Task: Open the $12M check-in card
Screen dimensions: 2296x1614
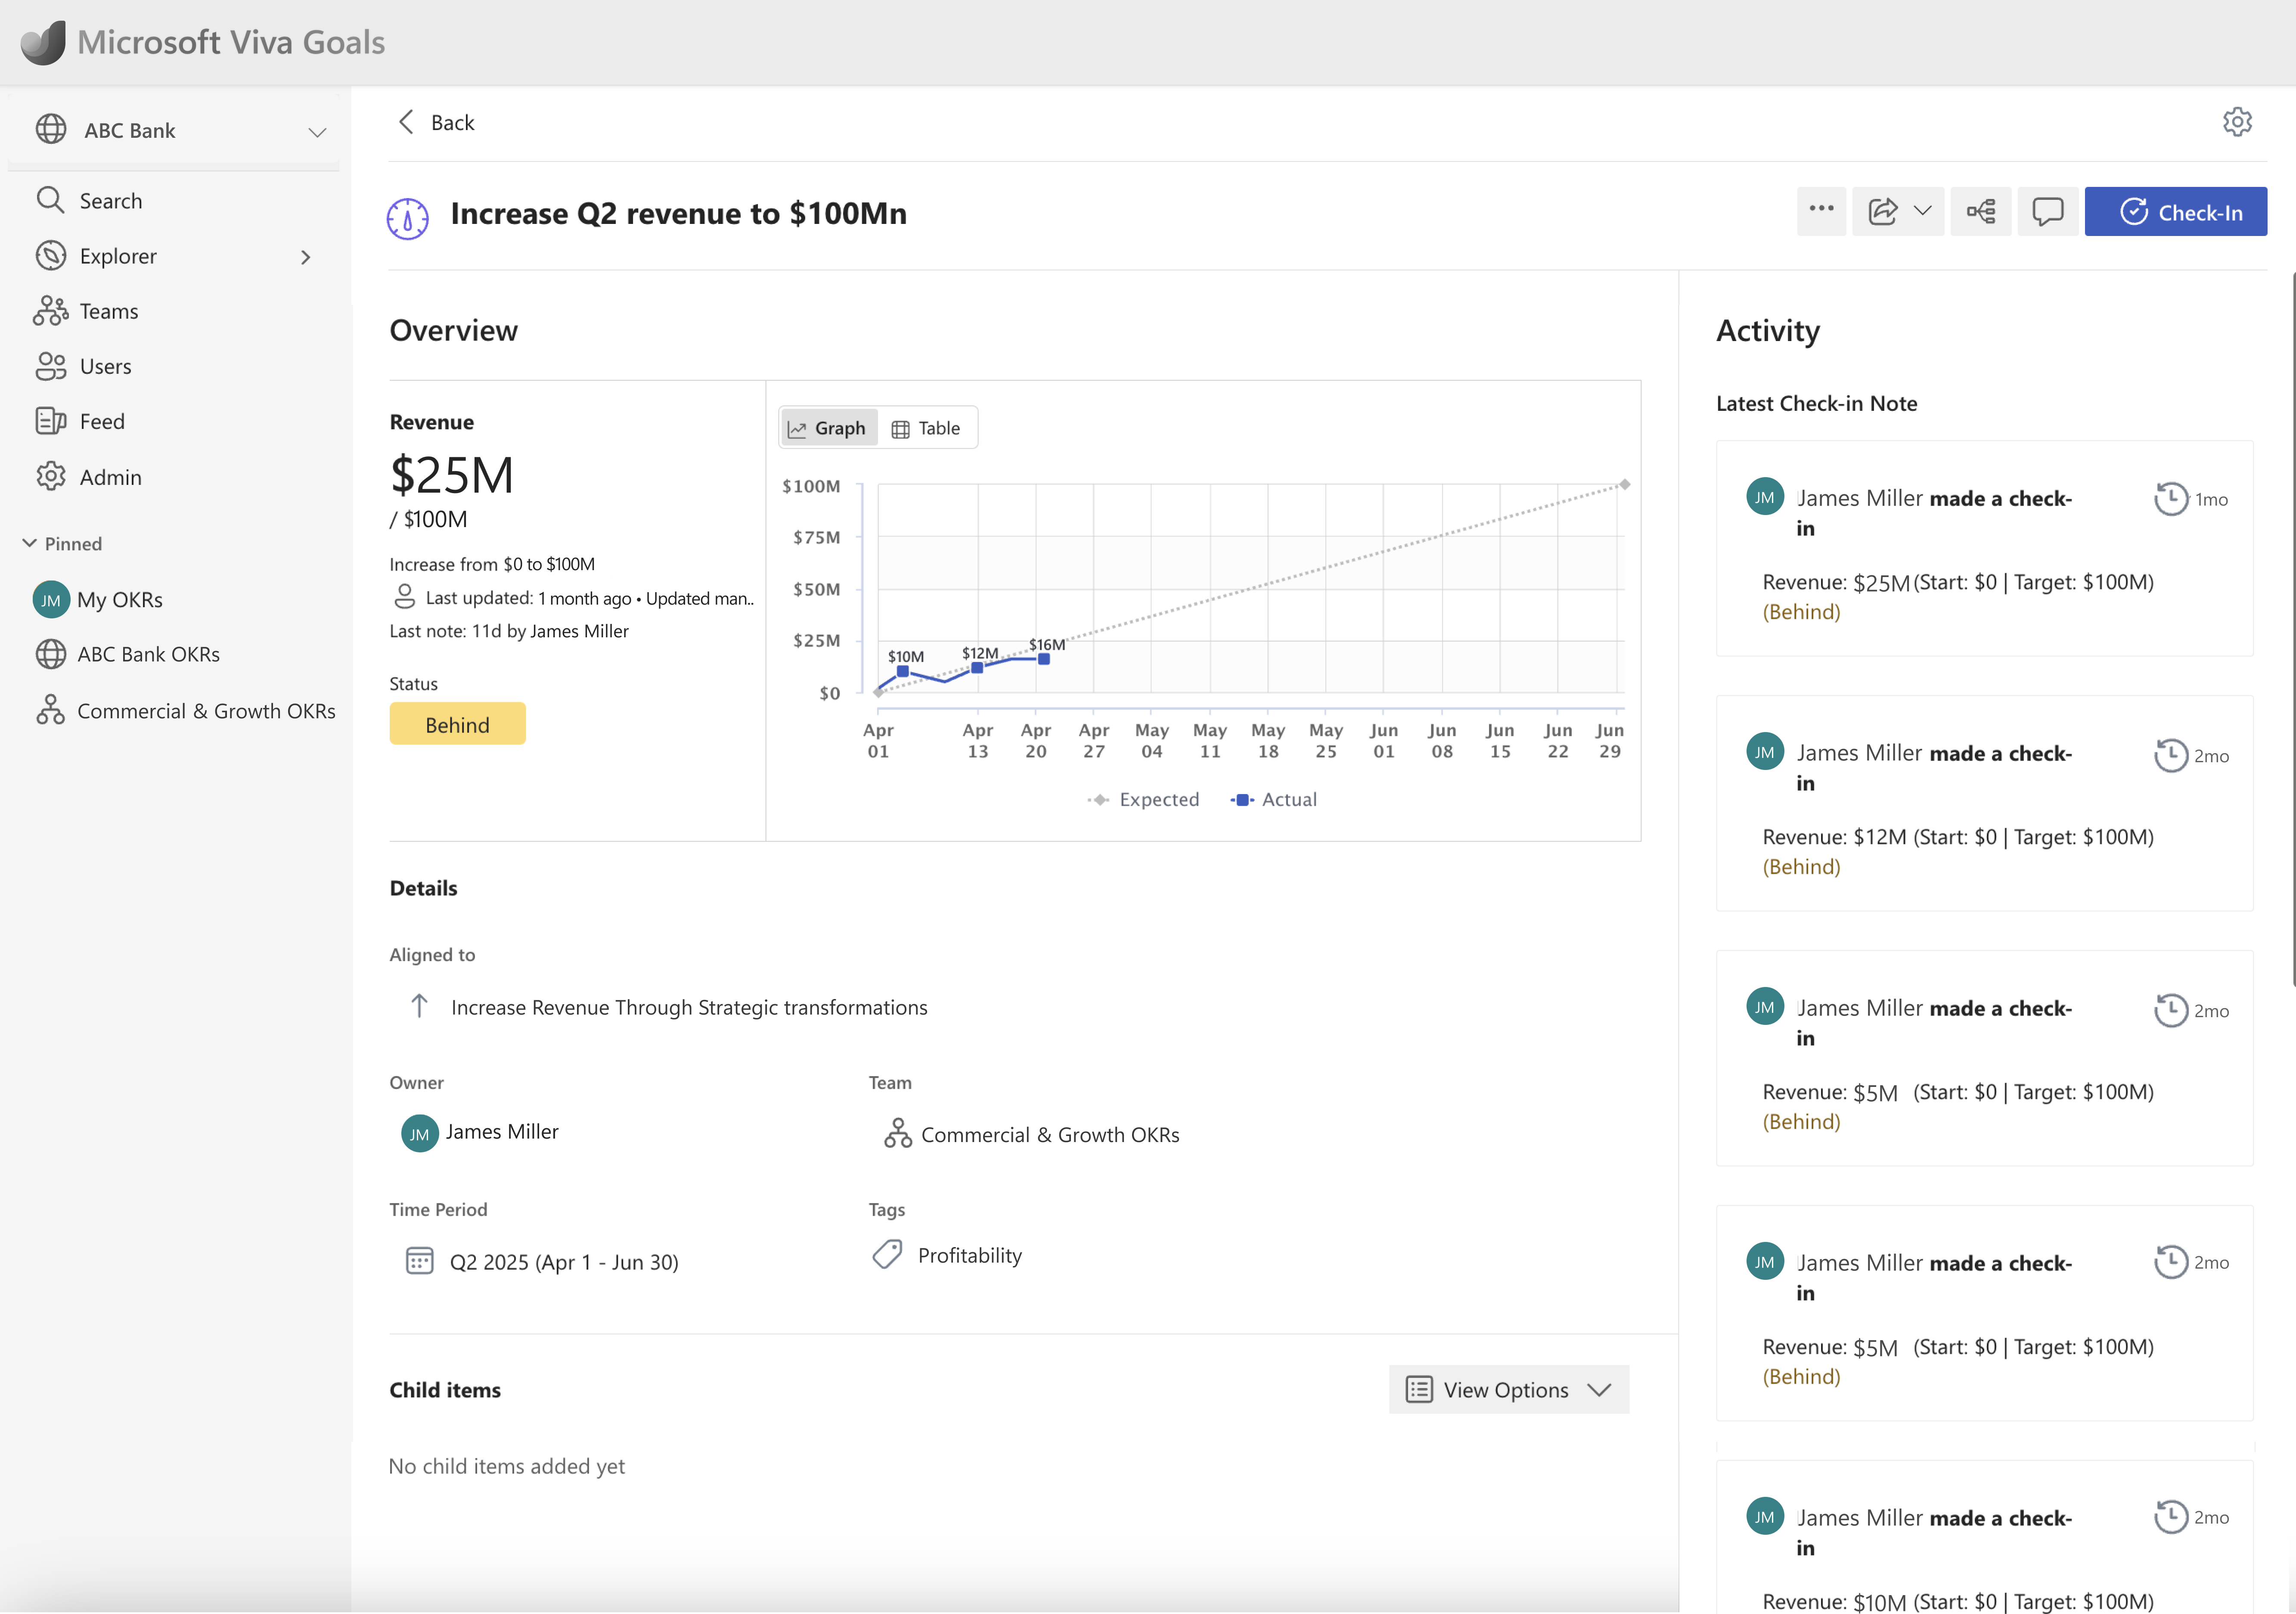Action: click(1985, 803)
